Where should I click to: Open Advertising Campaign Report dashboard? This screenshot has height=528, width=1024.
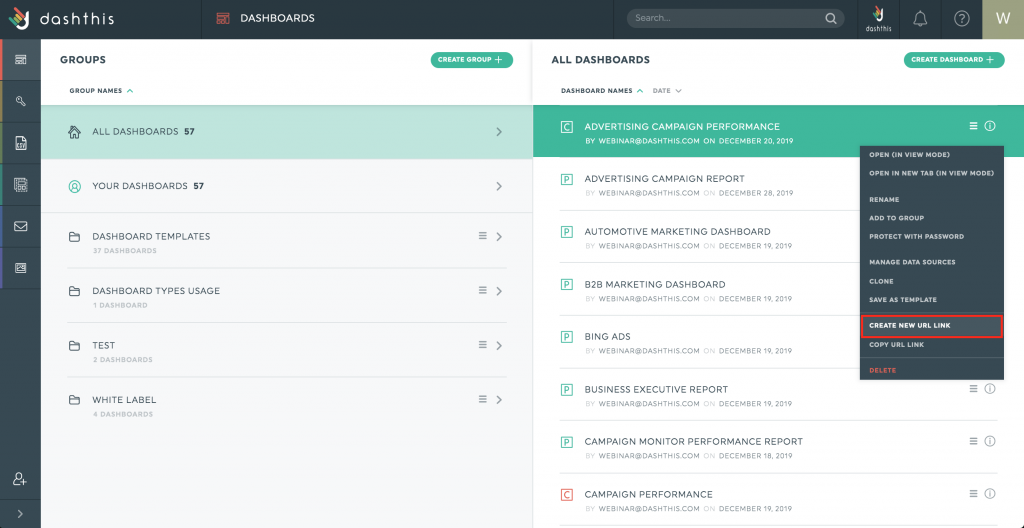[x=664, y=178]
